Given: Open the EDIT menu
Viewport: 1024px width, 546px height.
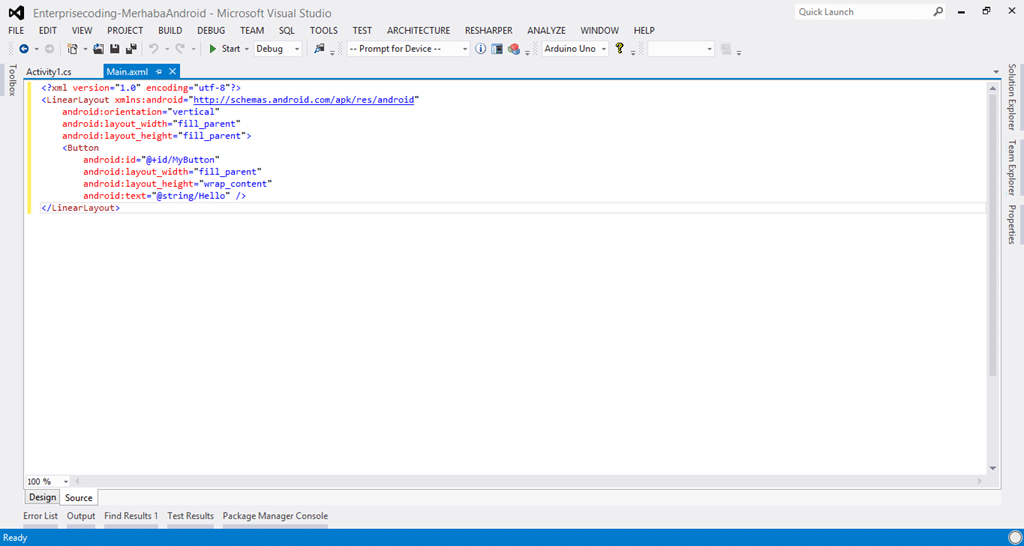Looking at the screenshot, I should pyautogui.click(x=48, y=31).
